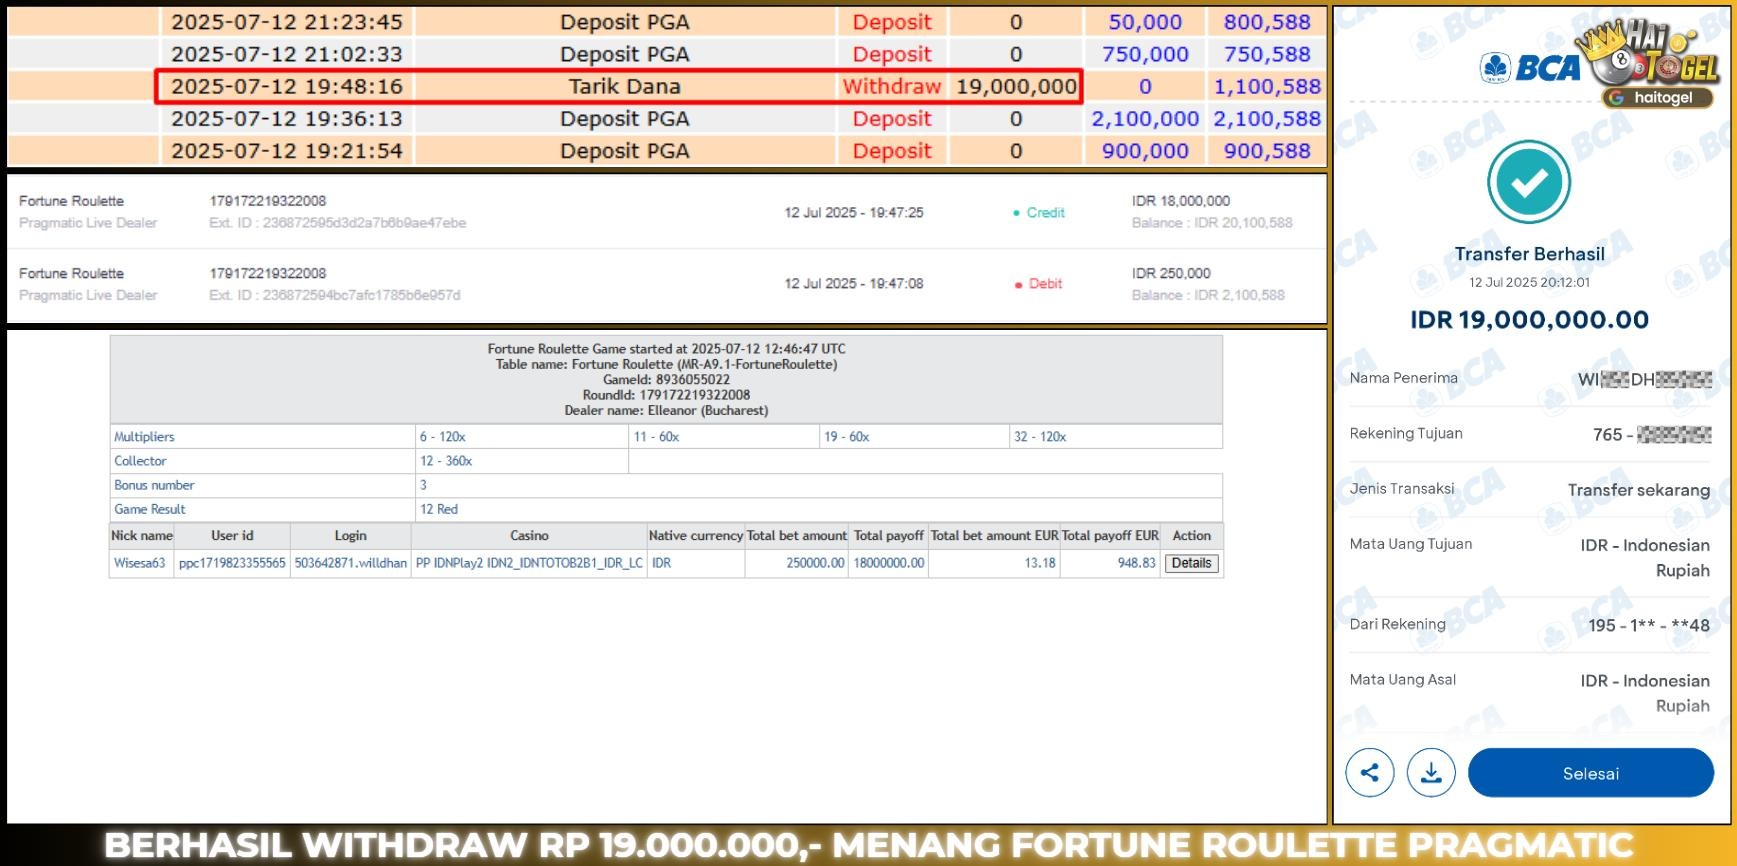This screenshot has height=866, width=1737.
Task: Click the Action column header
Action: pyautogui.click(x=1191, y=536)
